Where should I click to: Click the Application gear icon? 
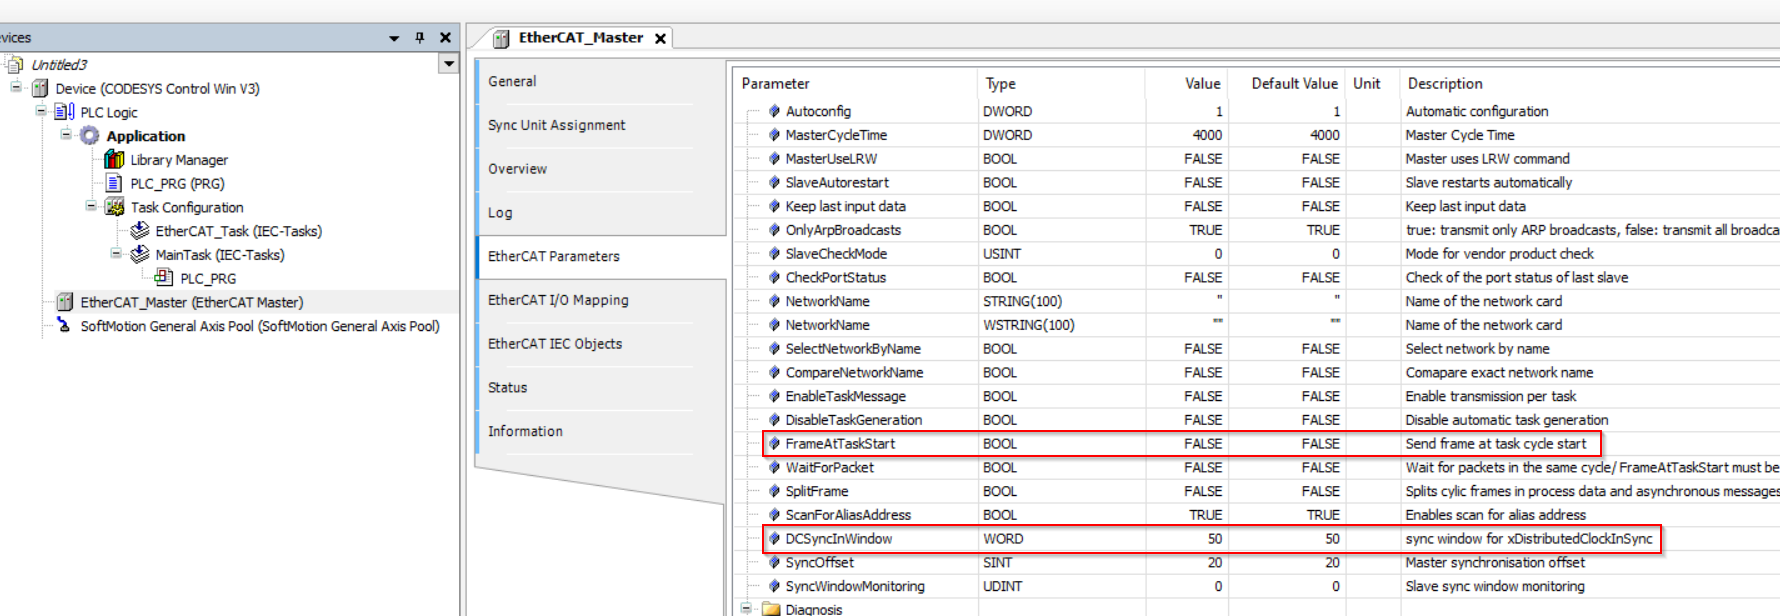[x=90, y=136]
